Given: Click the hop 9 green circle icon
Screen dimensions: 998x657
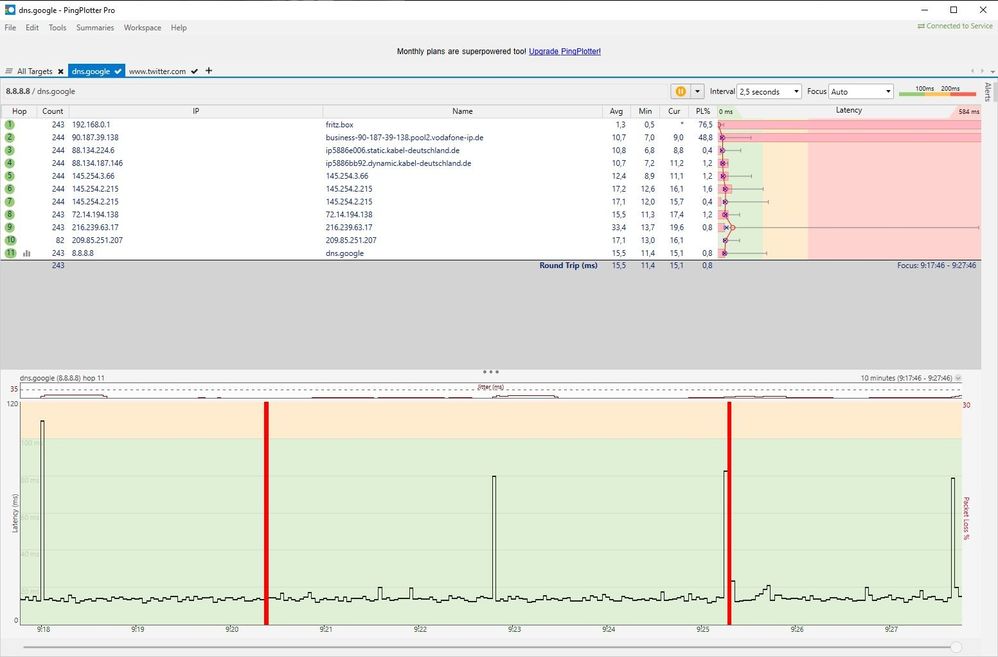Looking at the screenshot, I should 10,228.
